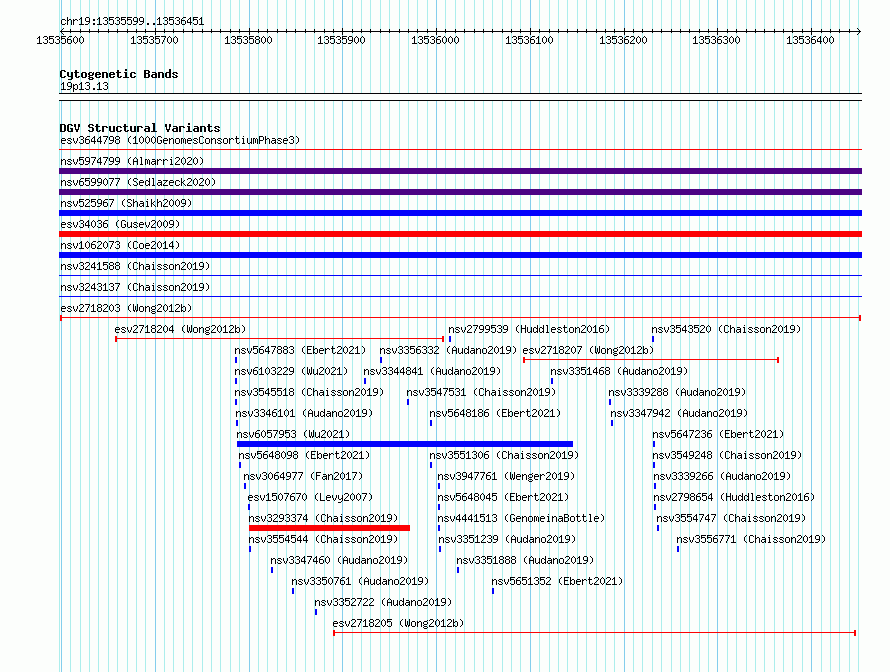Select the nsv3547531 Chaisson2019 label

[481, 392]
